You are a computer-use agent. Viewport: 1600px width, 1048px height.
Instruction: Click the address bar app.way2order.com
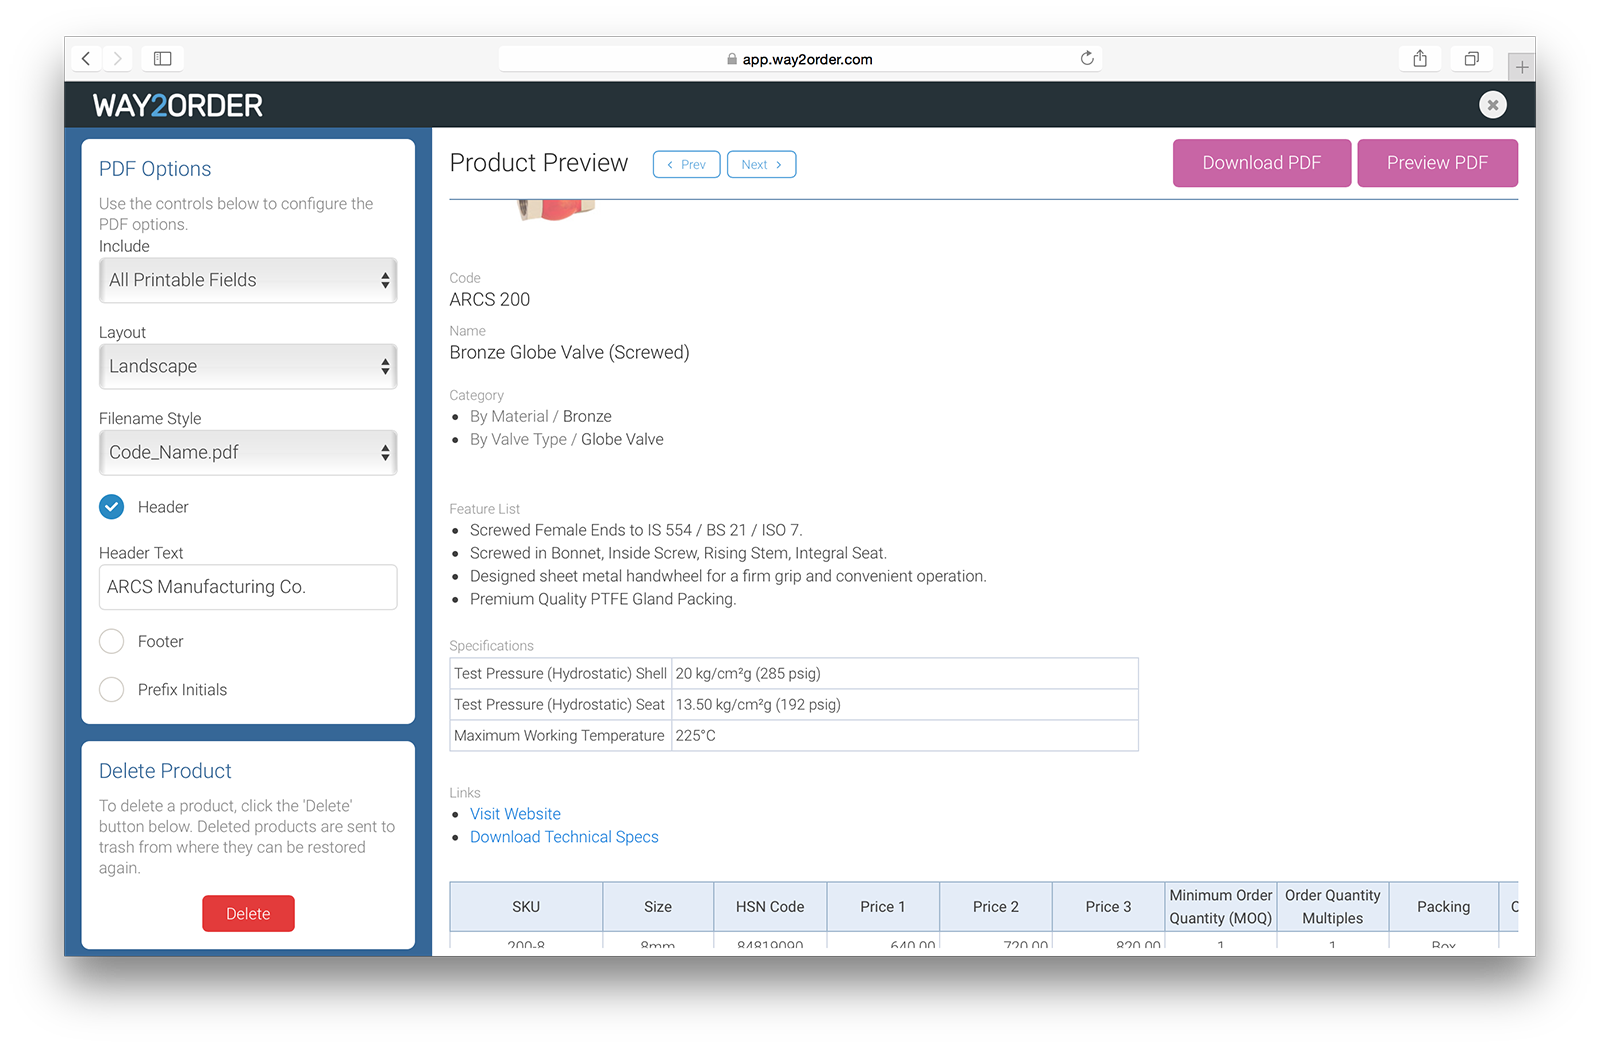click(800, 59)
